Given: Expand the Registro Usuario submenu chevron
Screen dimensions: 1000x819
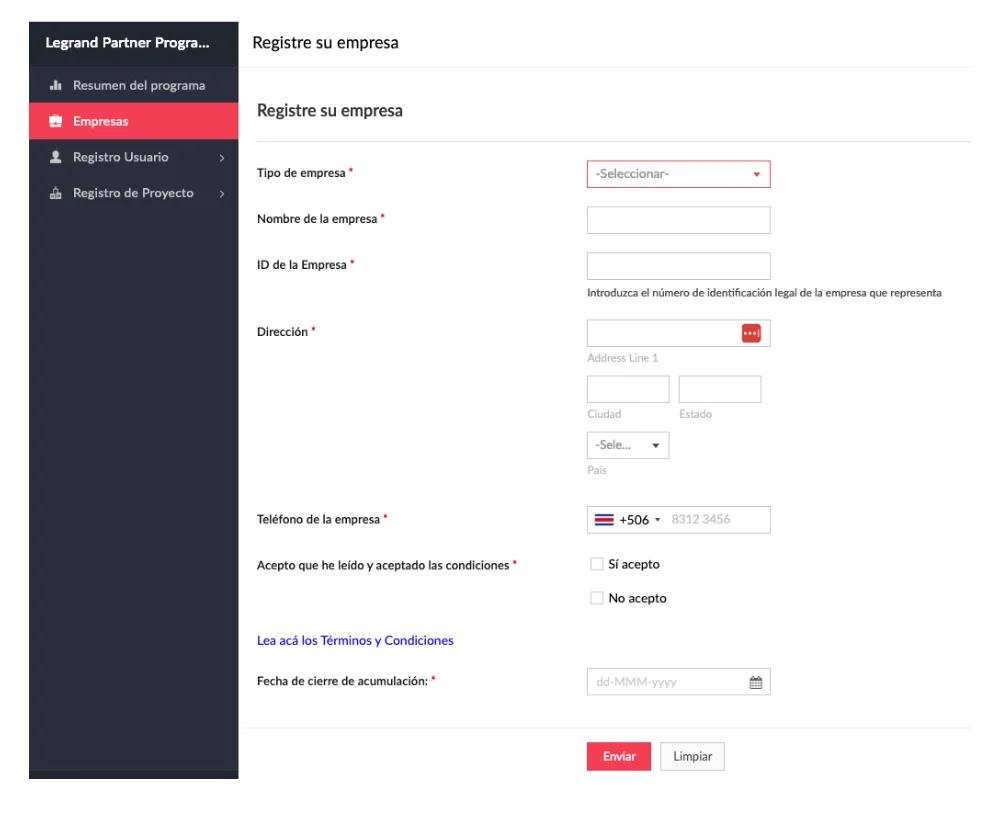Looking at the screenshot, I should [x=221, y=158].
